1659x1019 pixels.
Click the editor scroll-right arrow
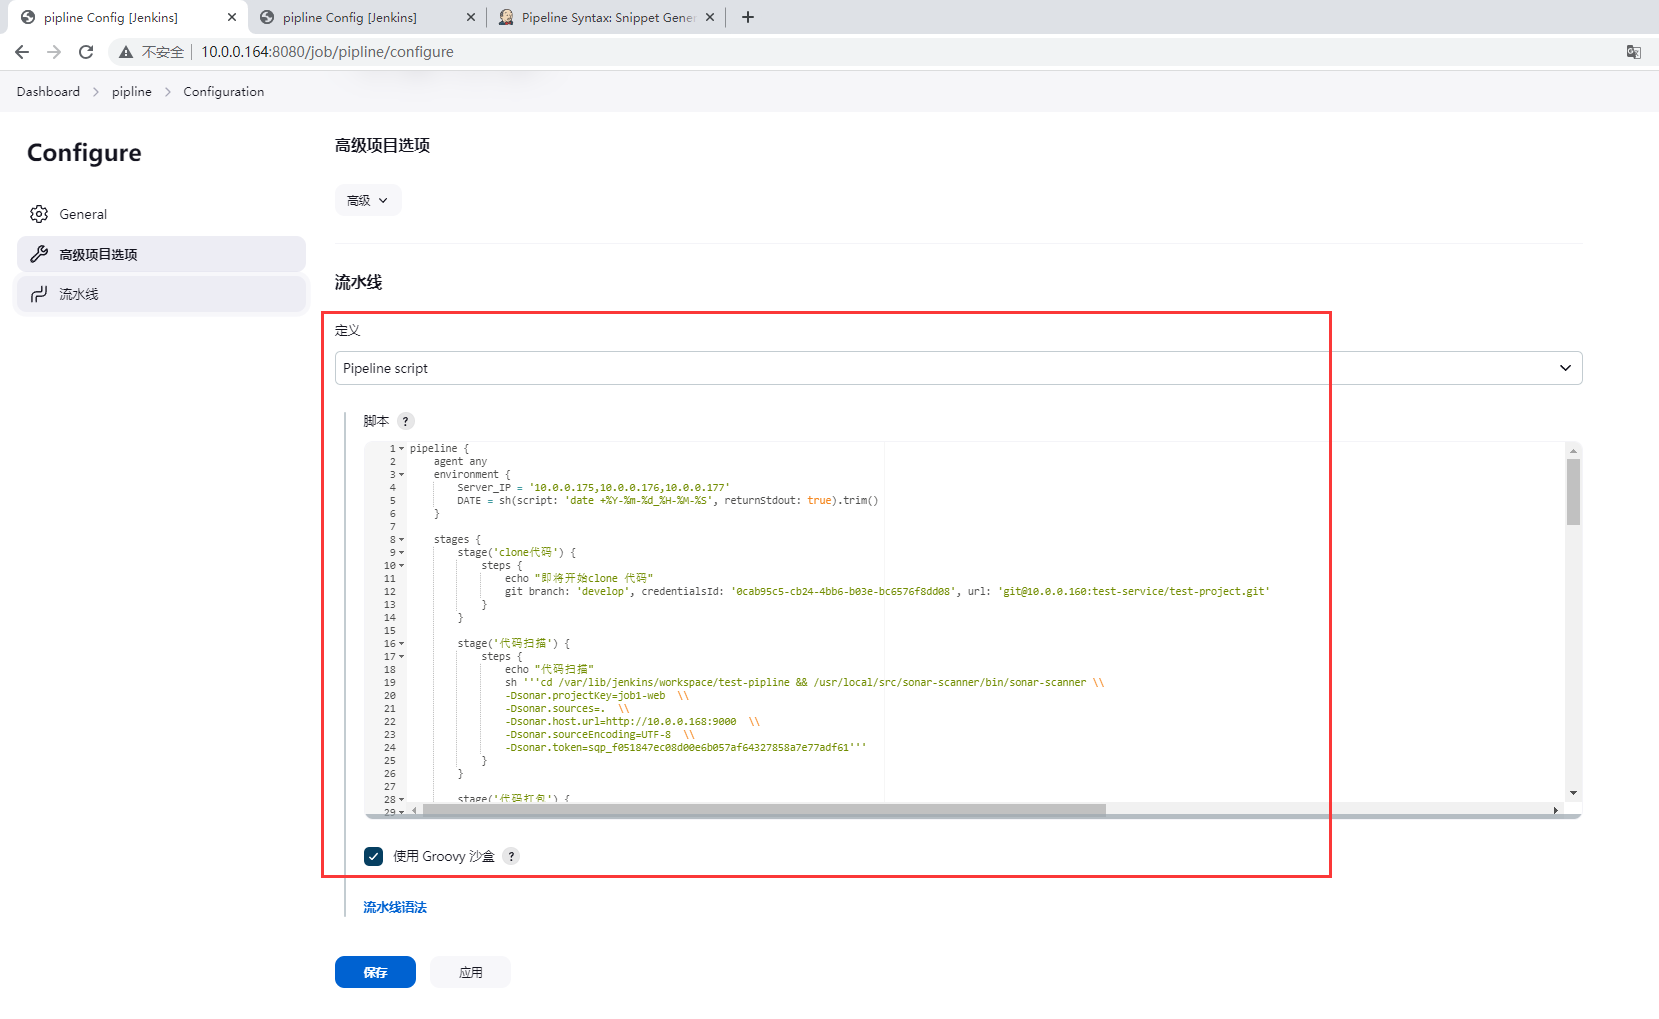point(1555,810)
